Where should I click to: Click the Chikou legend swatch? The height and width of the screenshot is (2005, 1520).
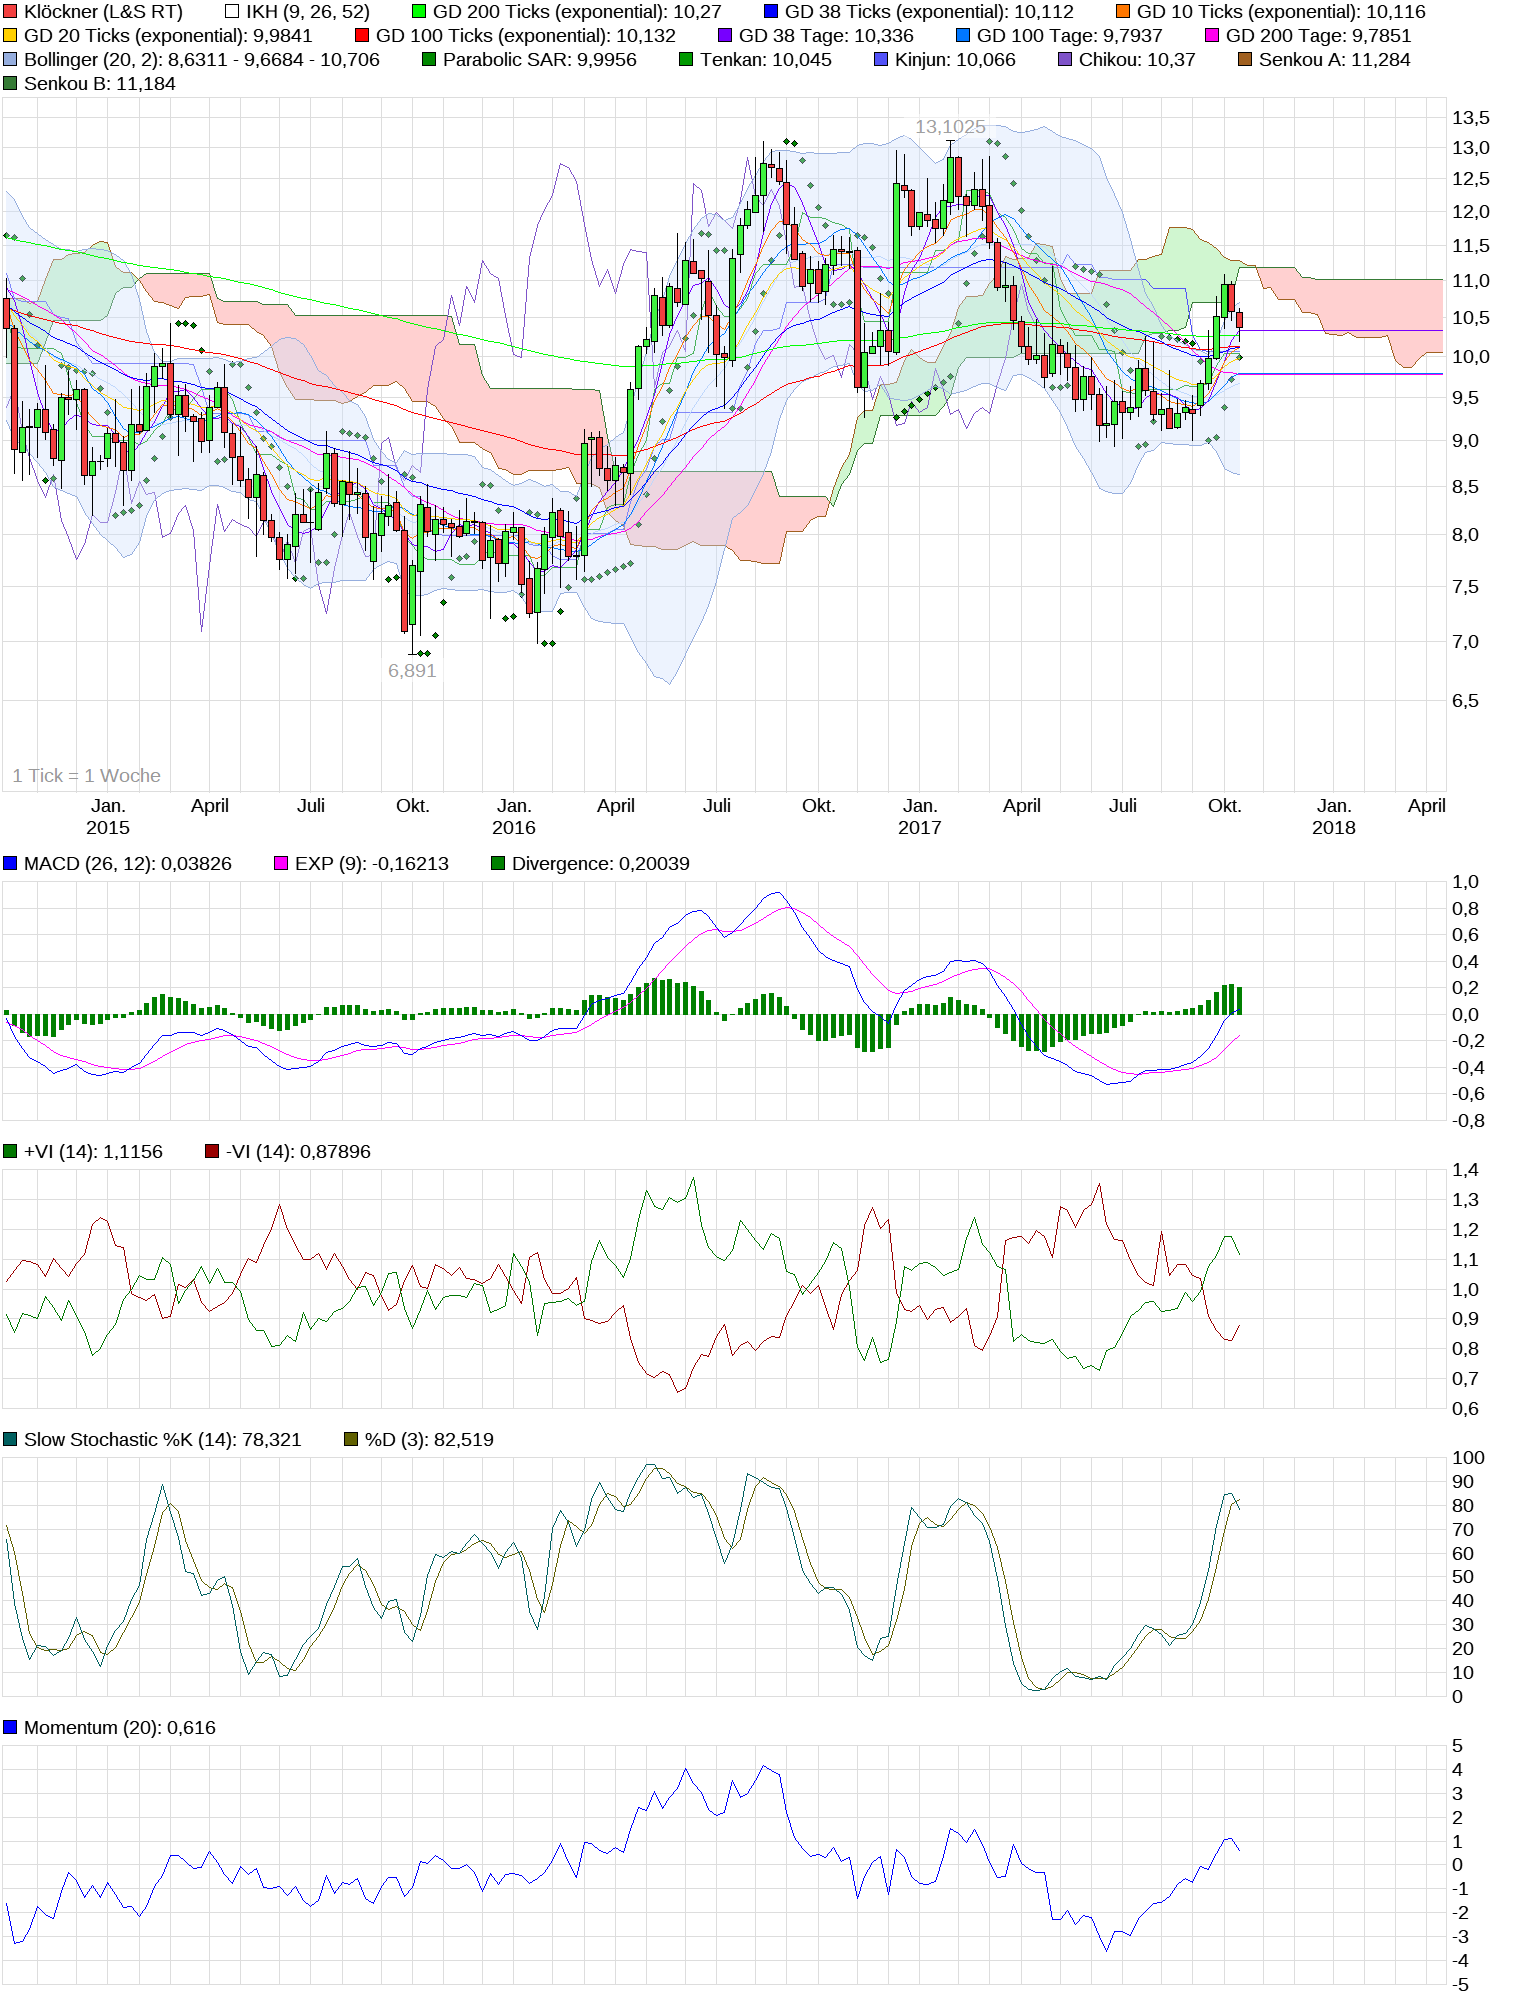click(1065, 60)
